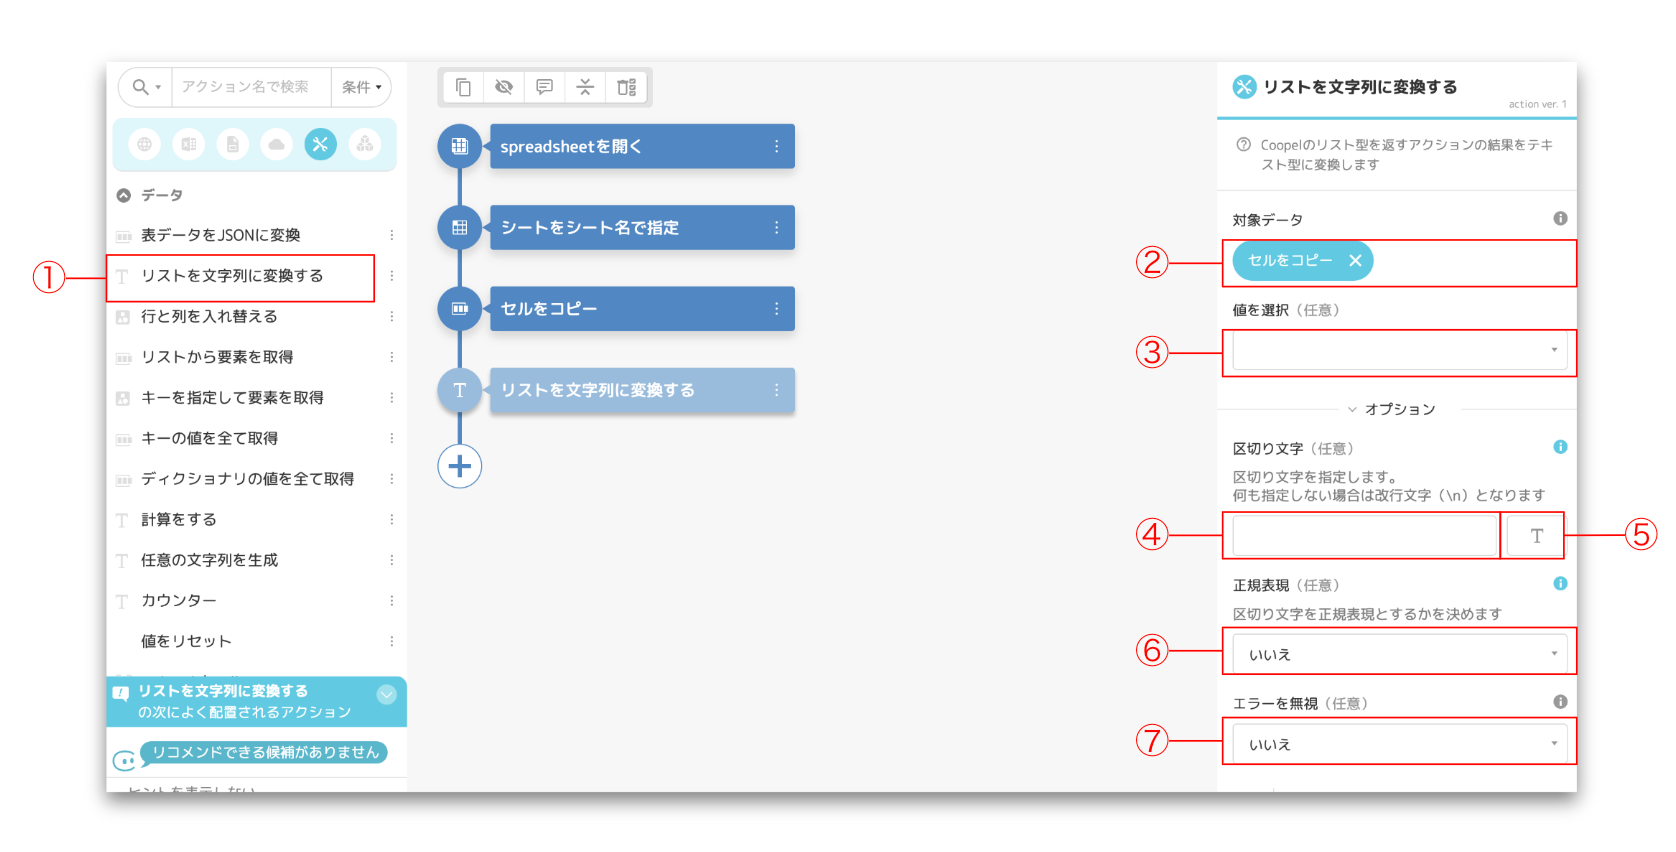This screenshot has height=852, width=1676.
Task: Click the T text-type button beside 区切り文字
Action: click(1537, 536)
